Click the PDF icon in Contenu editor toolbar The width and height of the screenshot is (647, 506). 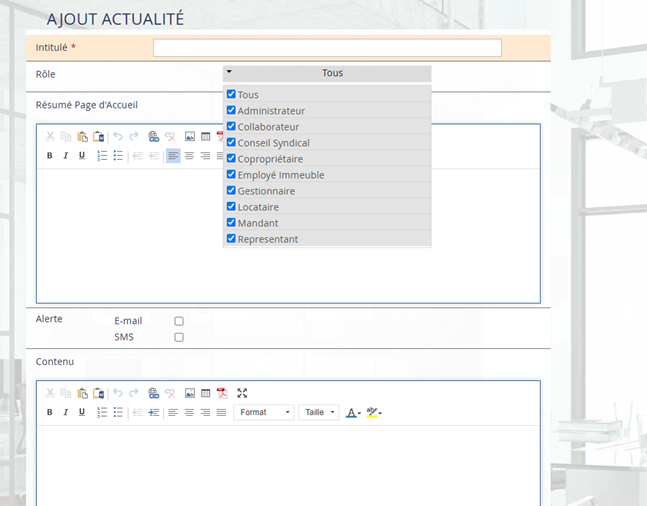coord(222,393)
